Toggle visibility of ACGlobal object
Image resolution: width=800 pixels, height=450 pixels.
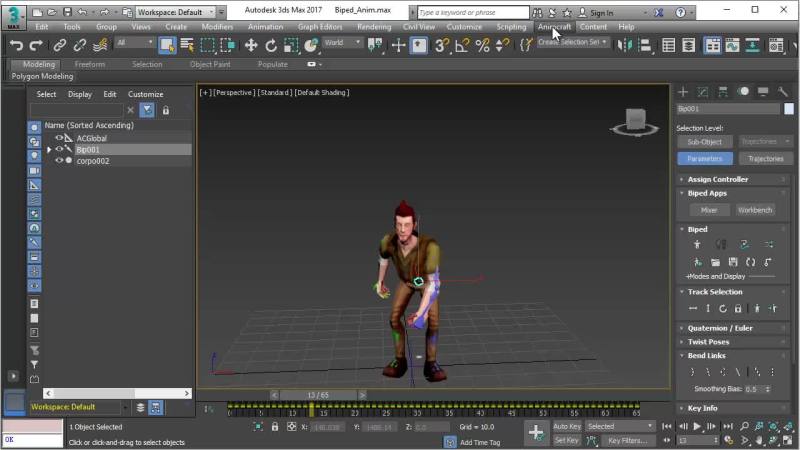pos(59,138)
